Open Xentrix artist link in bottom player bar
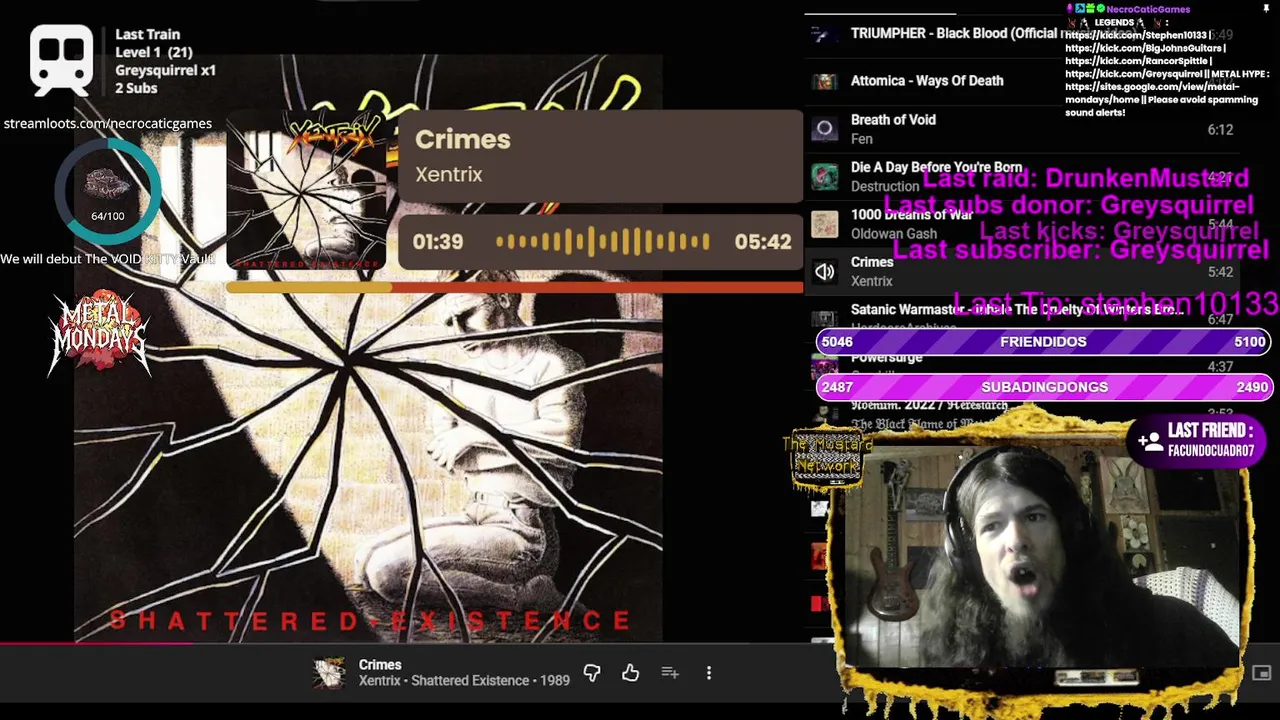Image resolution: width=1280 pixels, height=720 pixels. [x=379, y=681]
